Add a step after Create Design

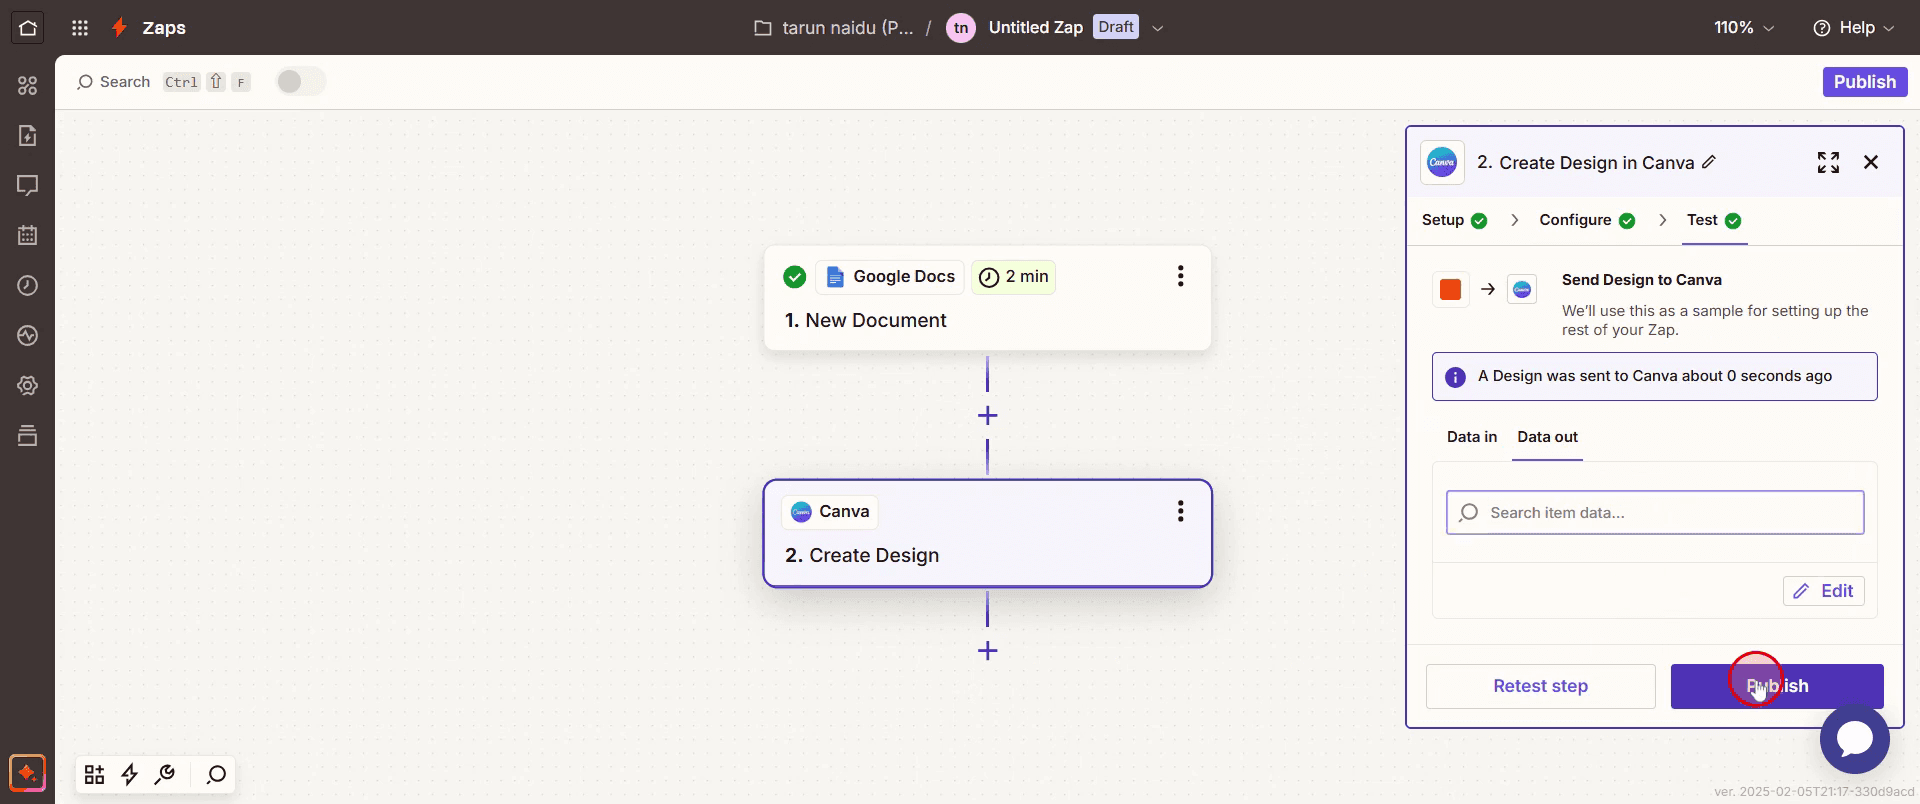pos(987,651)
